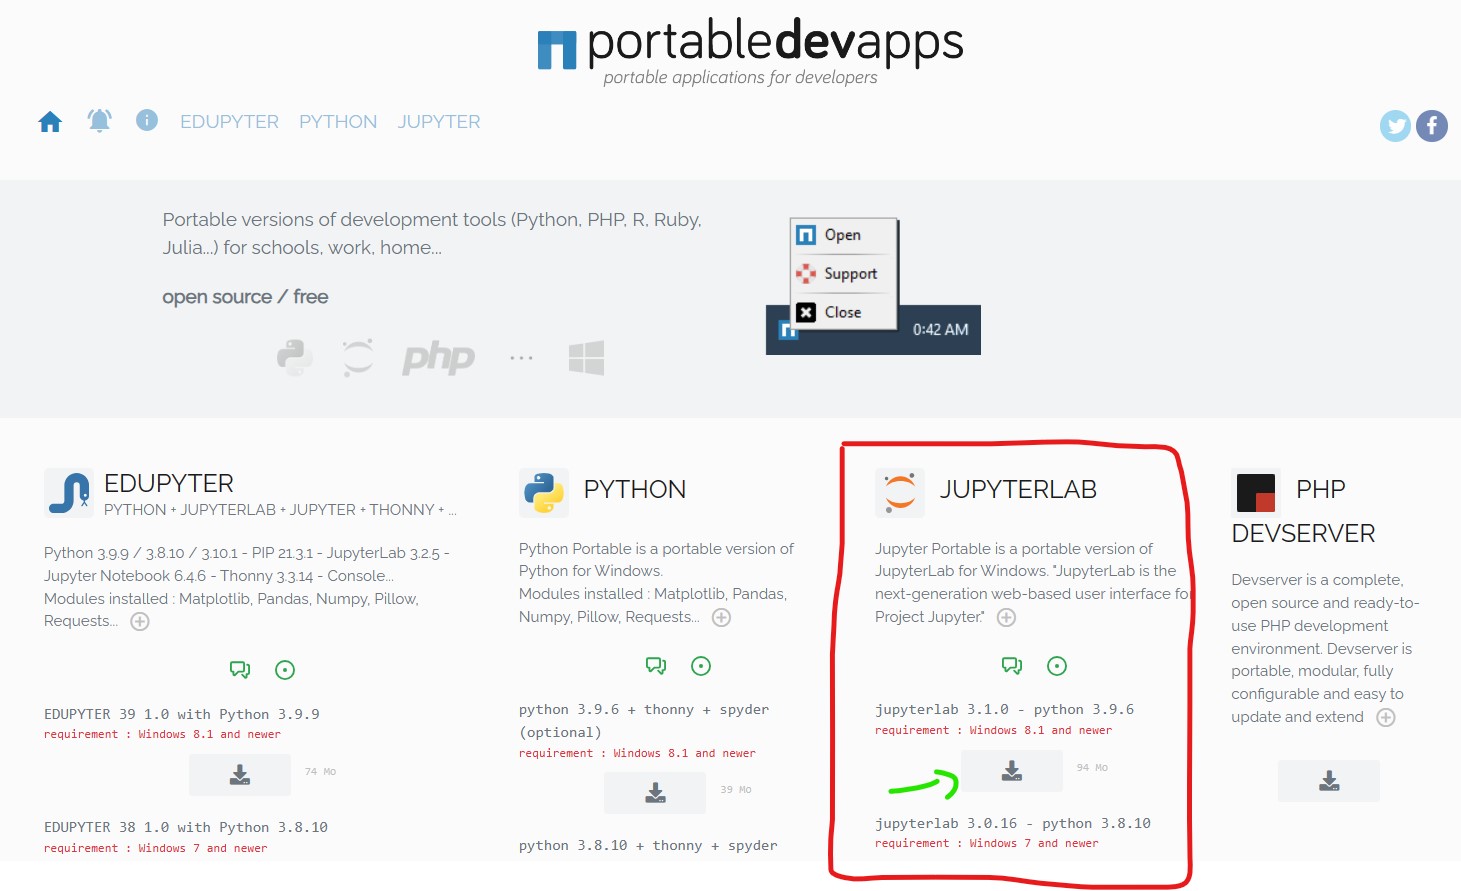Click the comments icon under the PYTHON section
The width and height of the screenshot is (1461, 891).
[655, 665]
